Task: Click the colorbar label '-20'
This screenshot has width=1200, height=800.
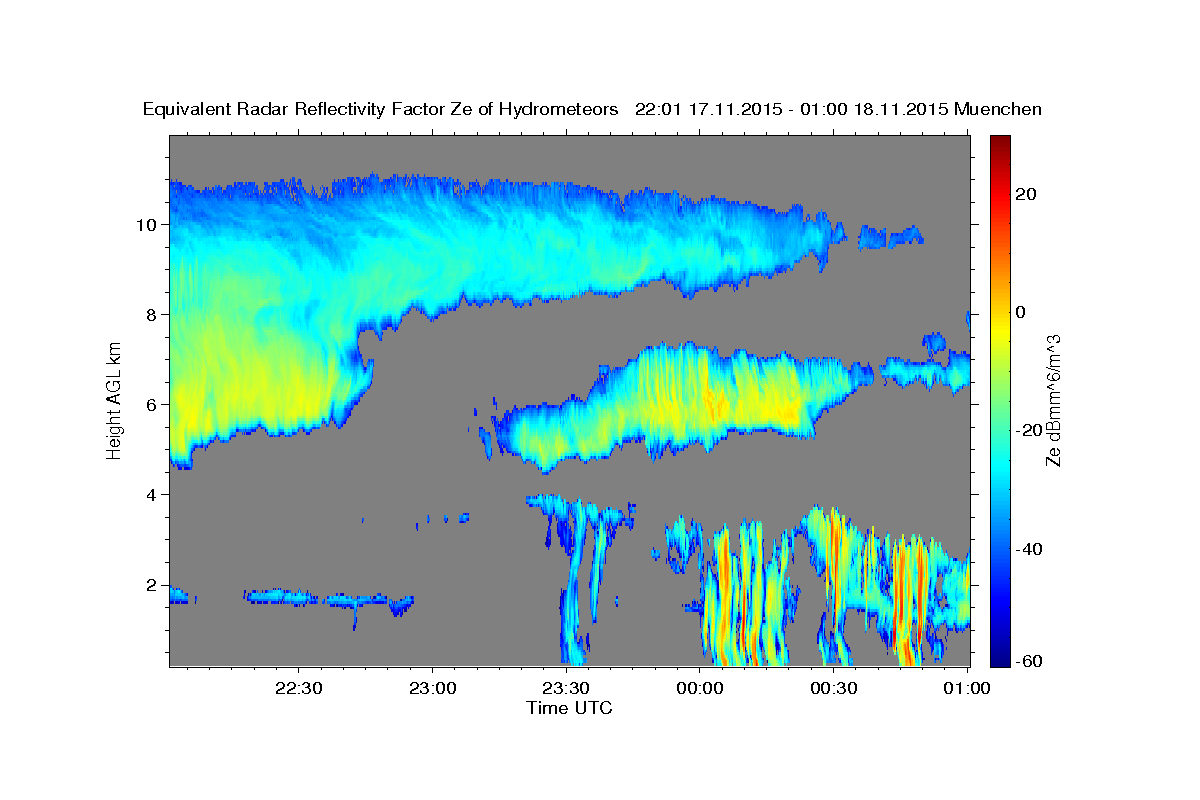Action: (1030, 430)
